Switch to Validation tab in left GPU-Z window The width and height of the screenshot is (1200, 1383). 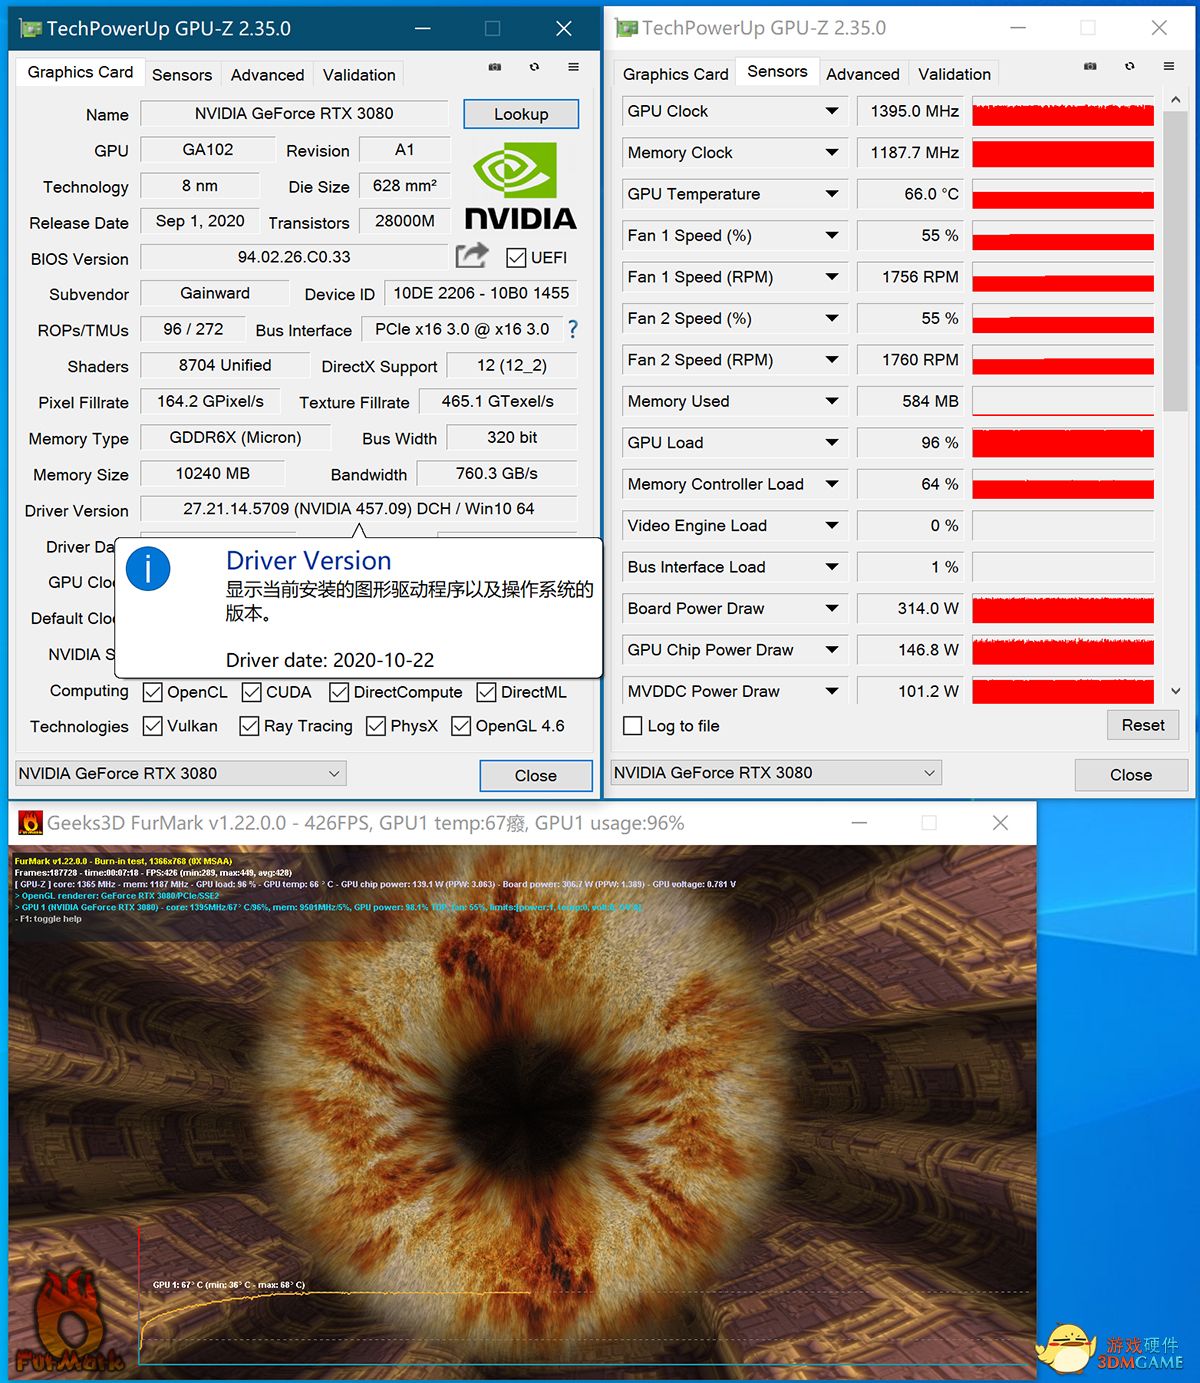click(359, 75)
